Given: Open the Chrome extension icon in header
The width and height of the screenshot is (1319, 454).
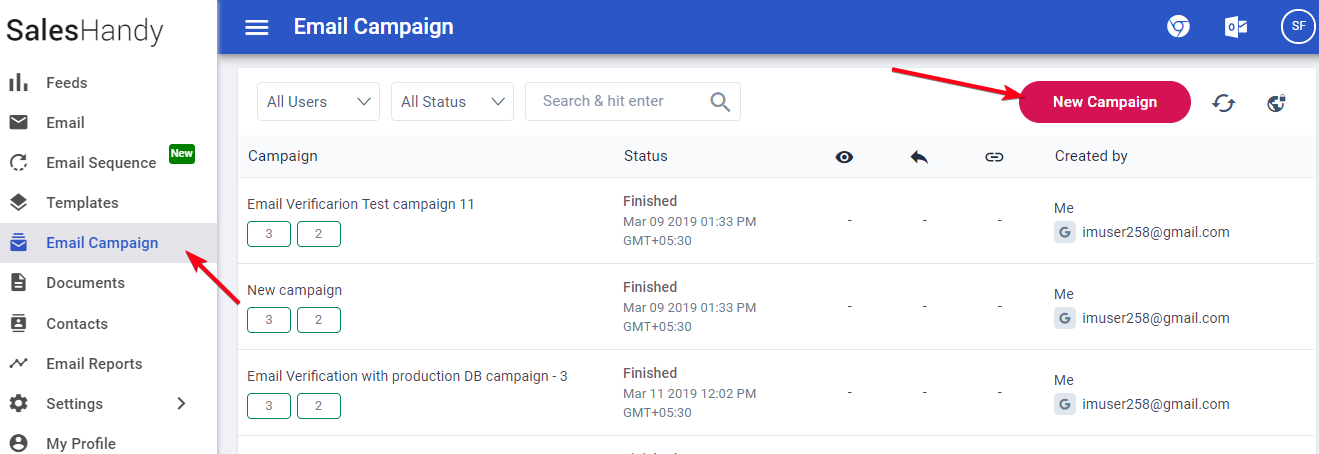Looking at the screenshot, I should point(1179,27).
